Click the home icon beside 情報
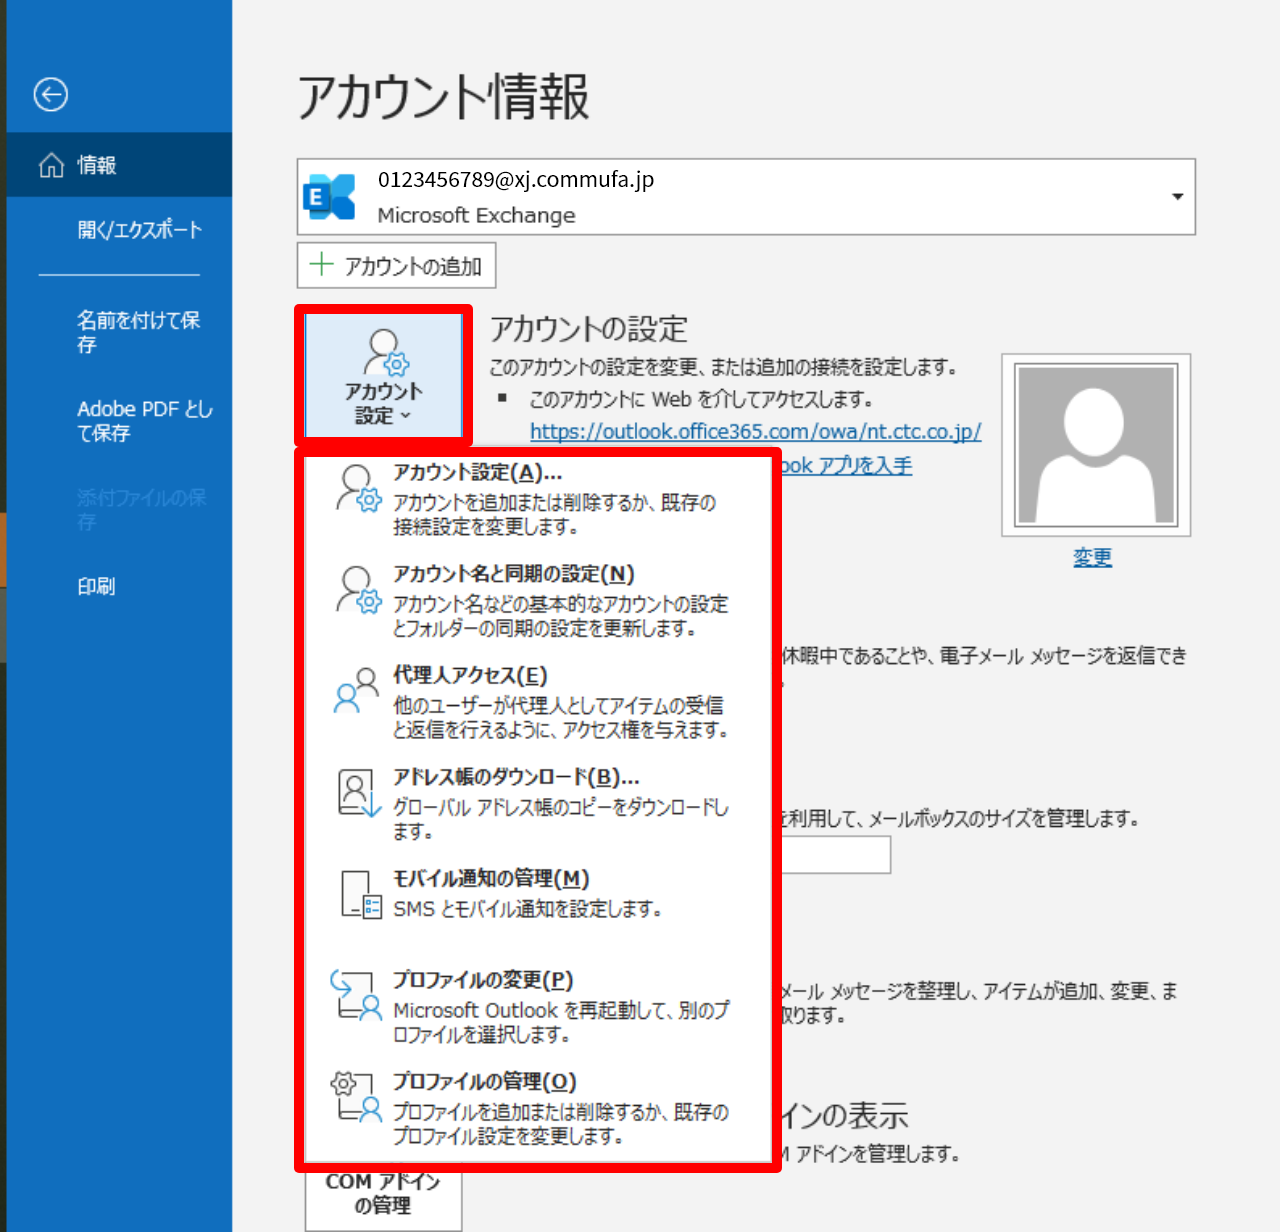 coord(51,165)
